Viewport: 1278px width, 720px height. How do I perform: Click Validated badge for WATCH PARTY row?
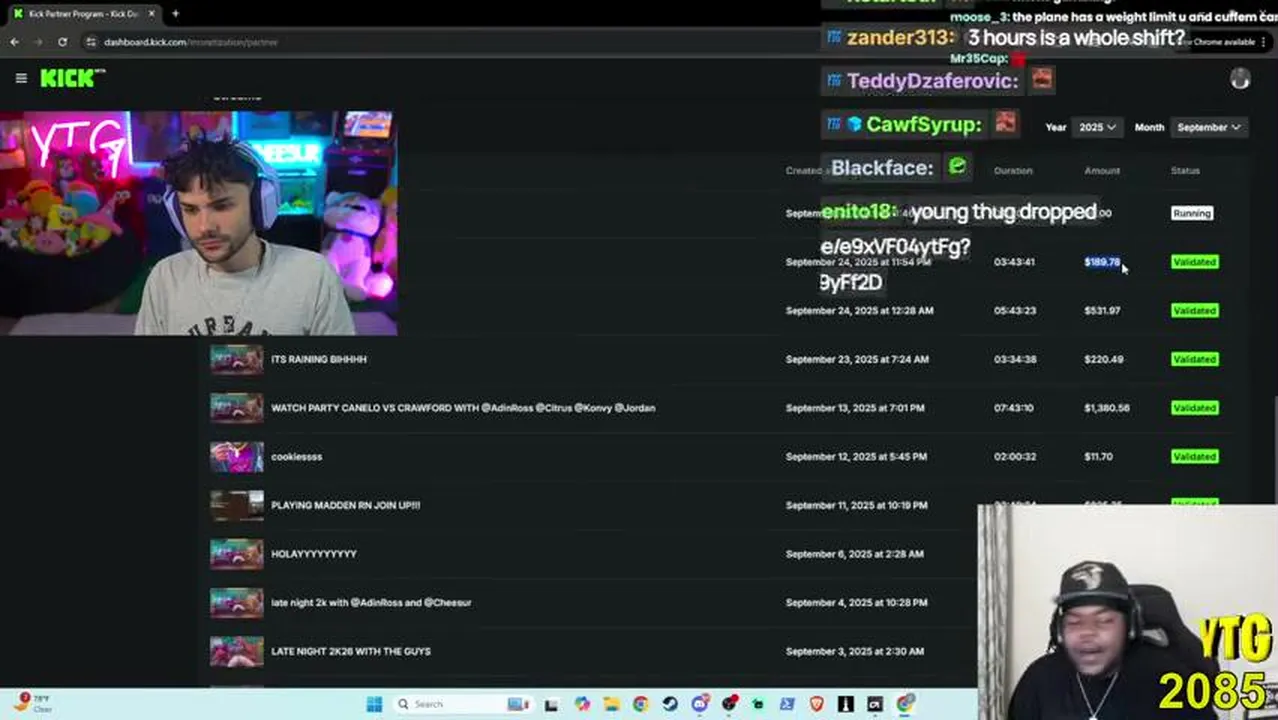[1194, 408]
